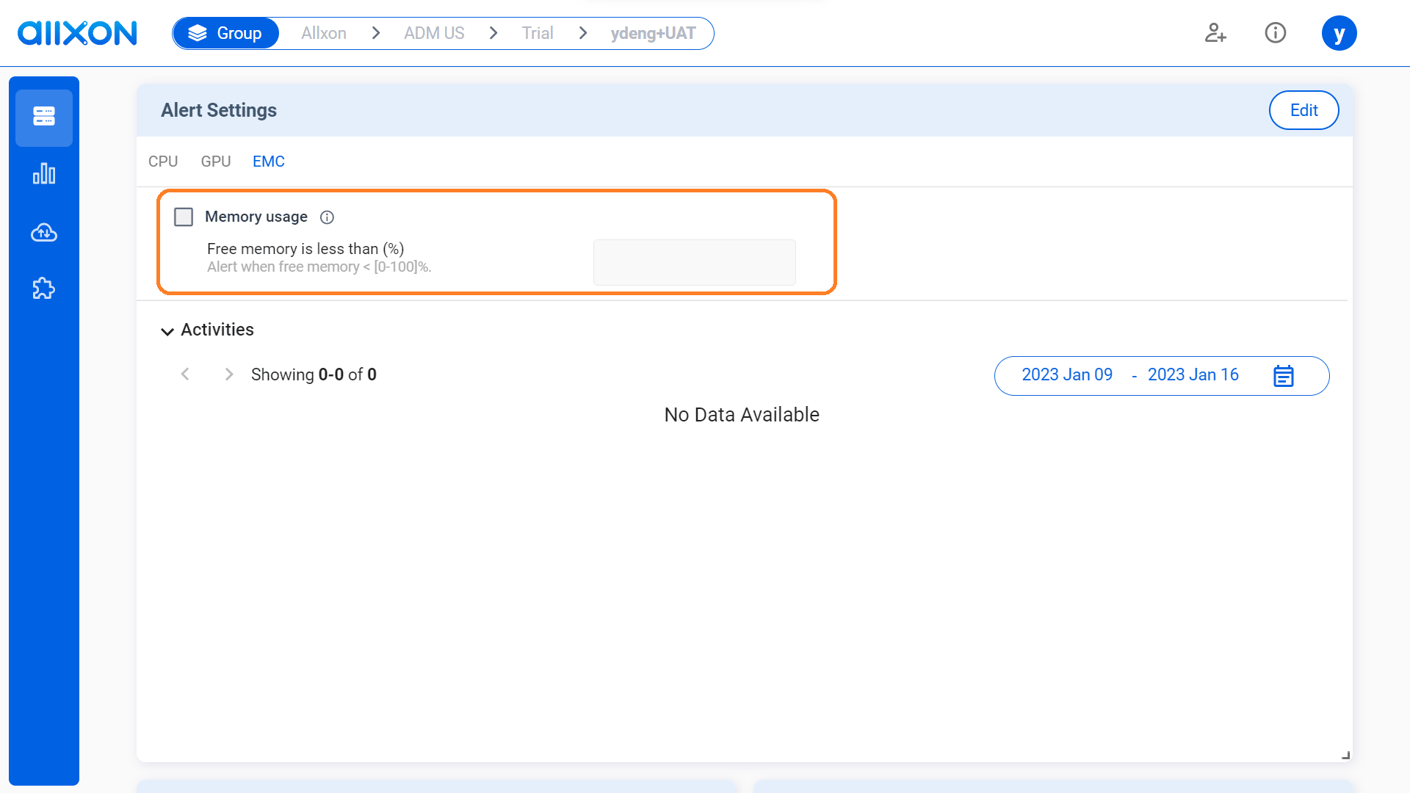Collapse the Activities section
This screenshot has width=1410, height=793.
(x=167, y=330)
